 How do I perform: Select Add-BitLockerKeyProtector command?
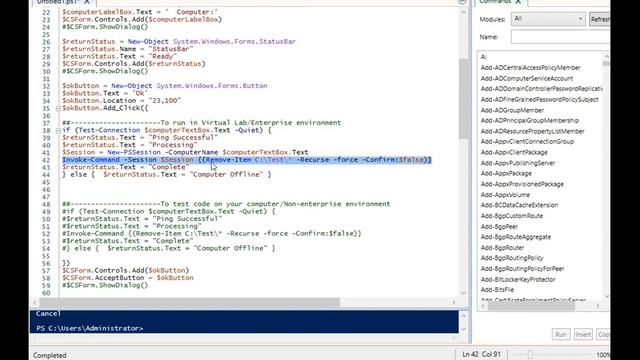[x=518, y=280]
